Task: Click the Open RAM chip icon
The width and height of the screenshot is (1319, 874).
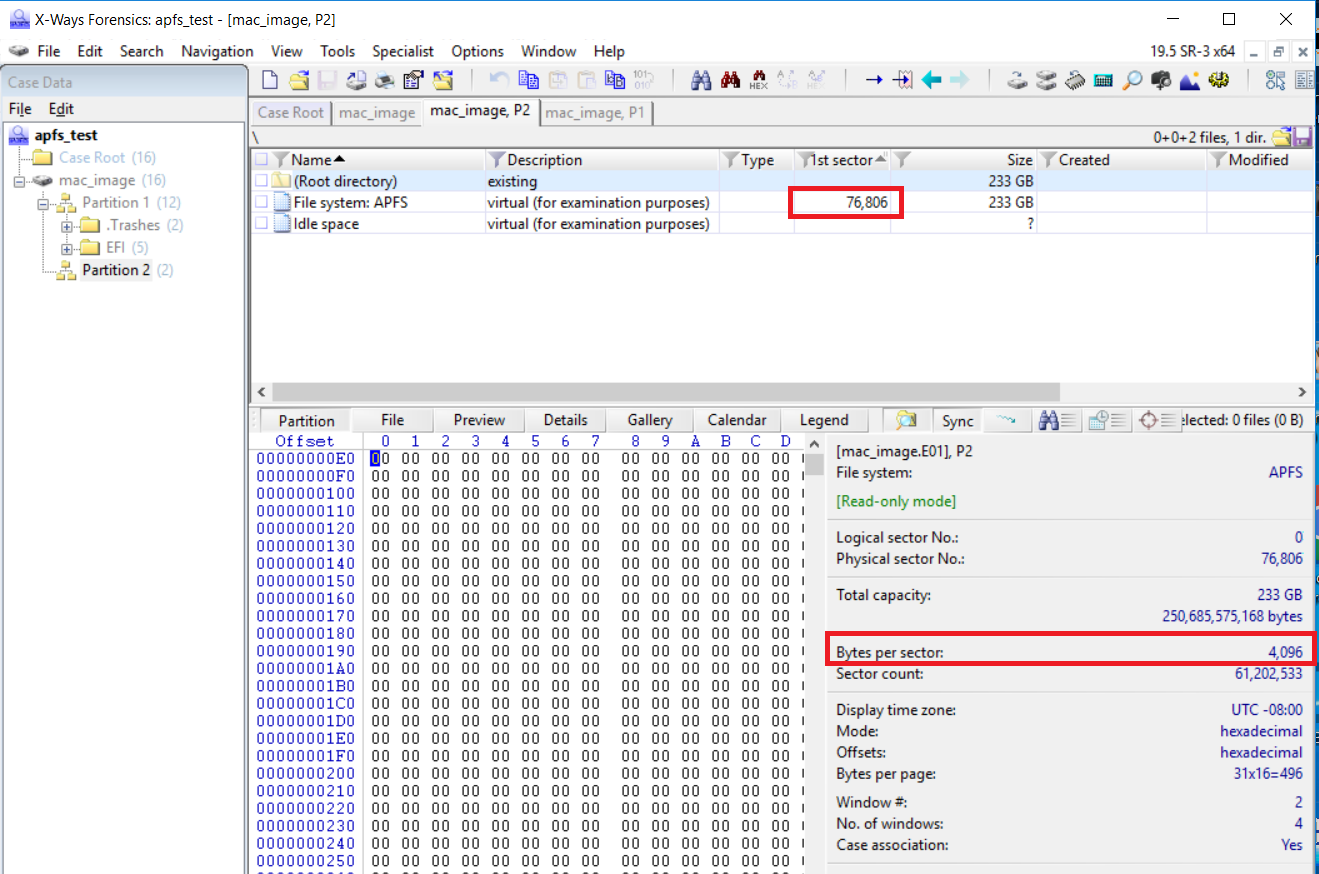Action: (1075, 80)
